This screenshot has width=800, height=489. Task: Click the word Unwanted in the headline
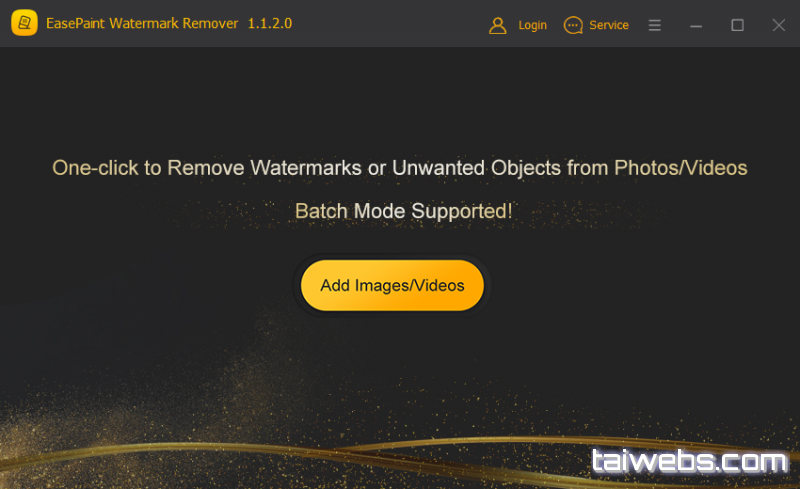[x=438, y=168]
